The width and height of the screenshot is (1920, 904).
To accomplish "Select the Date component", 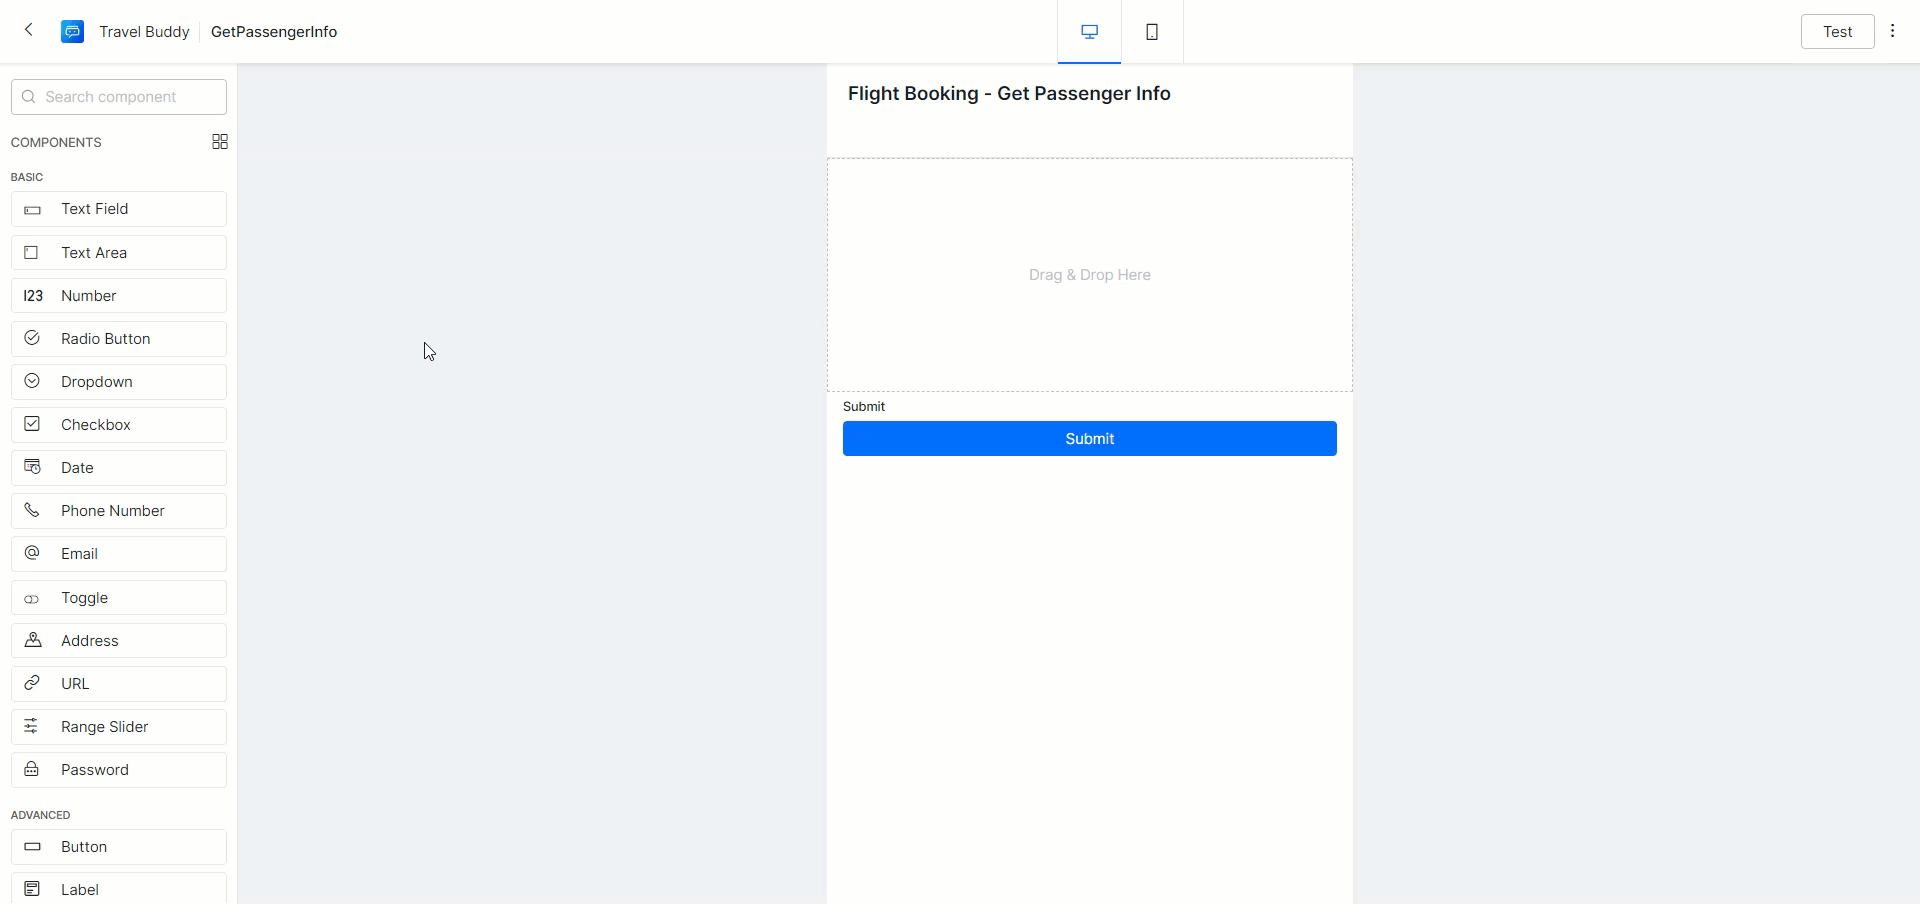I will pos(119,468).
